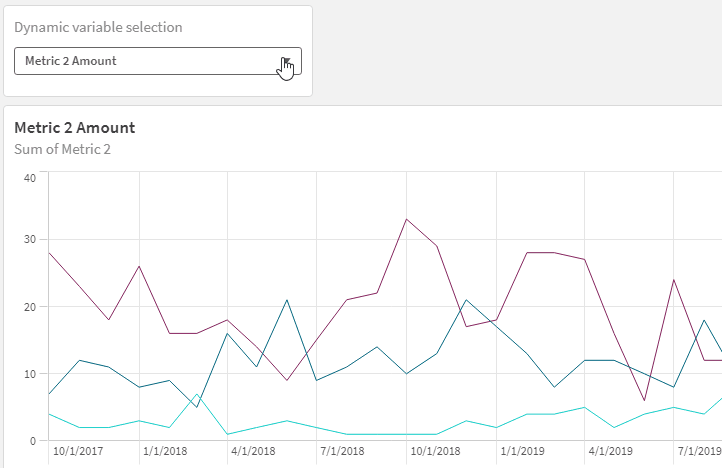Click the Sum of Metric 2 subtitle
Viewport: 722px width, 468px height.
pyautogui.click(x=62, y=149)
